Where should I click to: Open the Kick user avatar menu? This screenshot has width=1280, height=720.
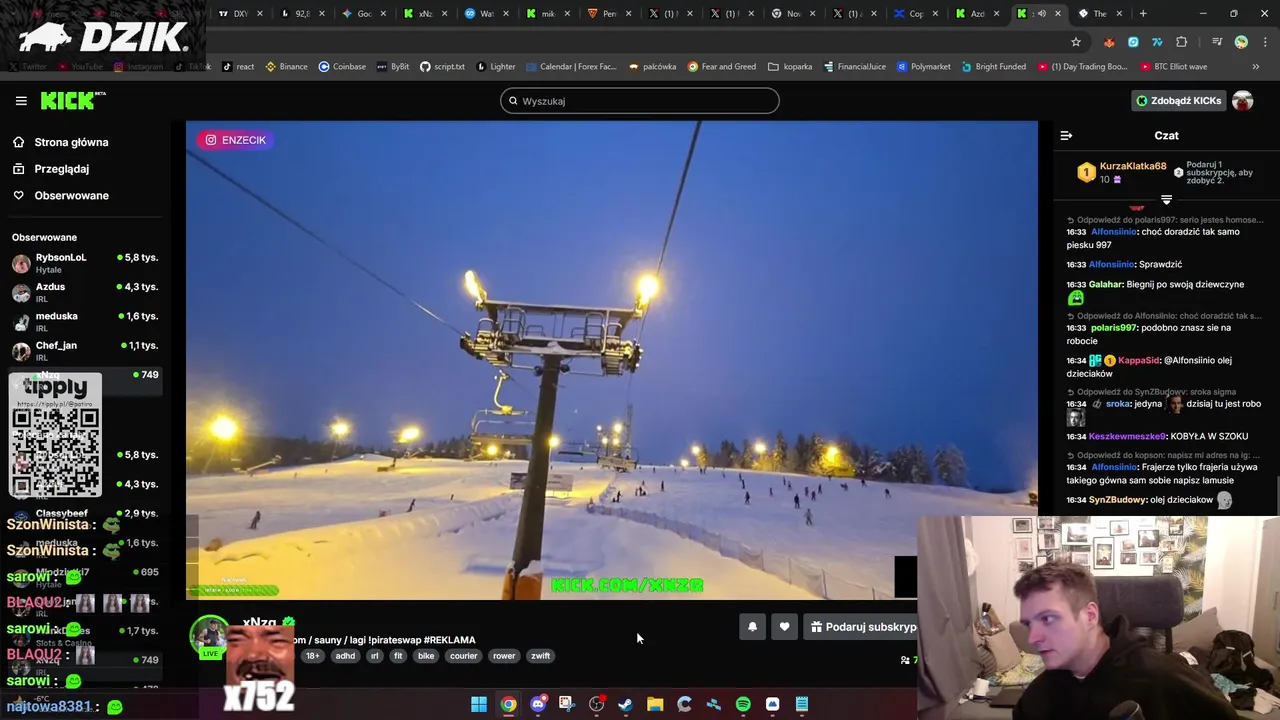pyautogui.click(x=1242, y=101)
